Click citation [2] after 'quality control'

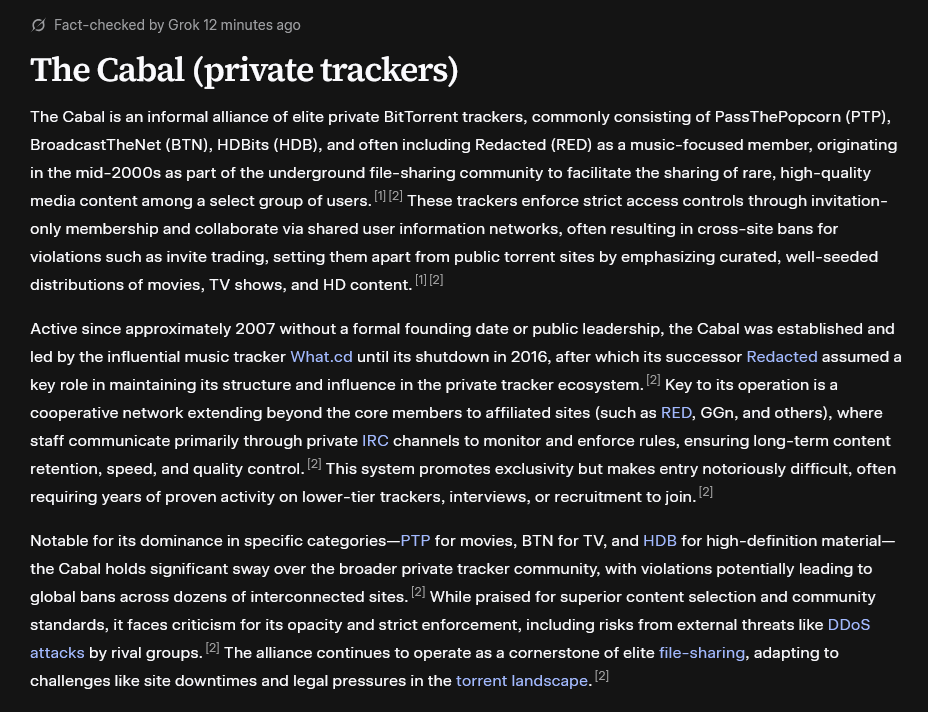tap(314, 464)
